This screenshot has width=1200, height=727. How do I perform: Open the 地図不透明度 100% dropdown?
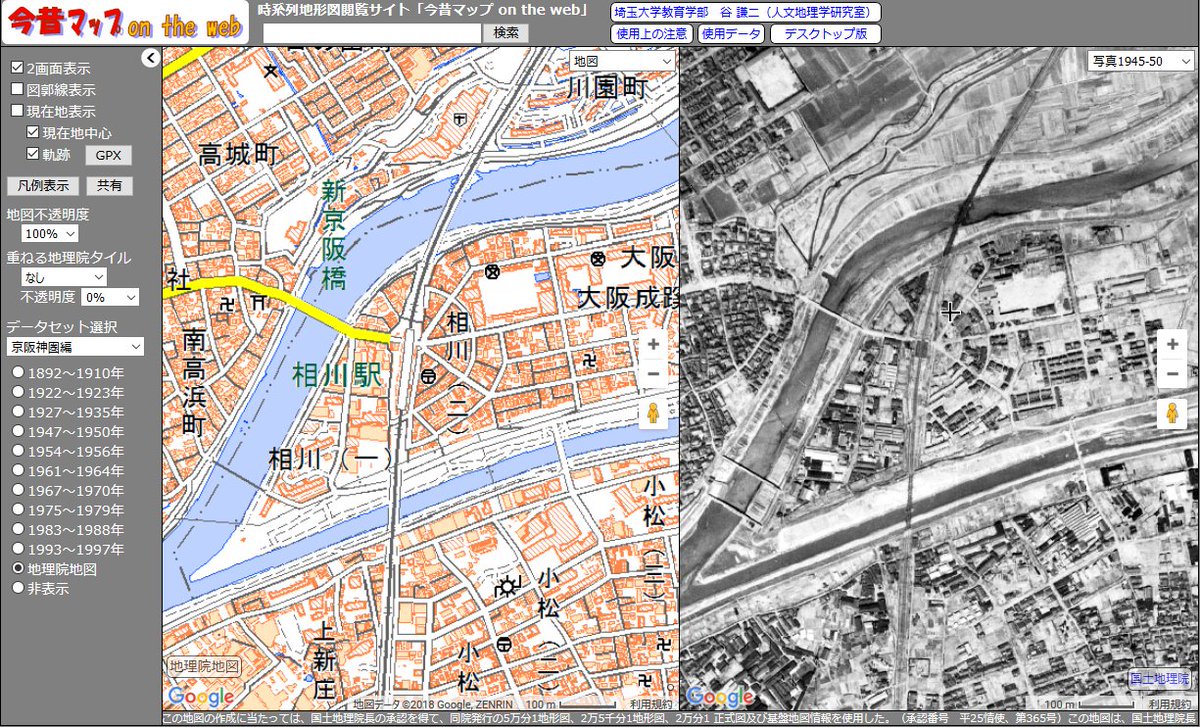[50, 233]
